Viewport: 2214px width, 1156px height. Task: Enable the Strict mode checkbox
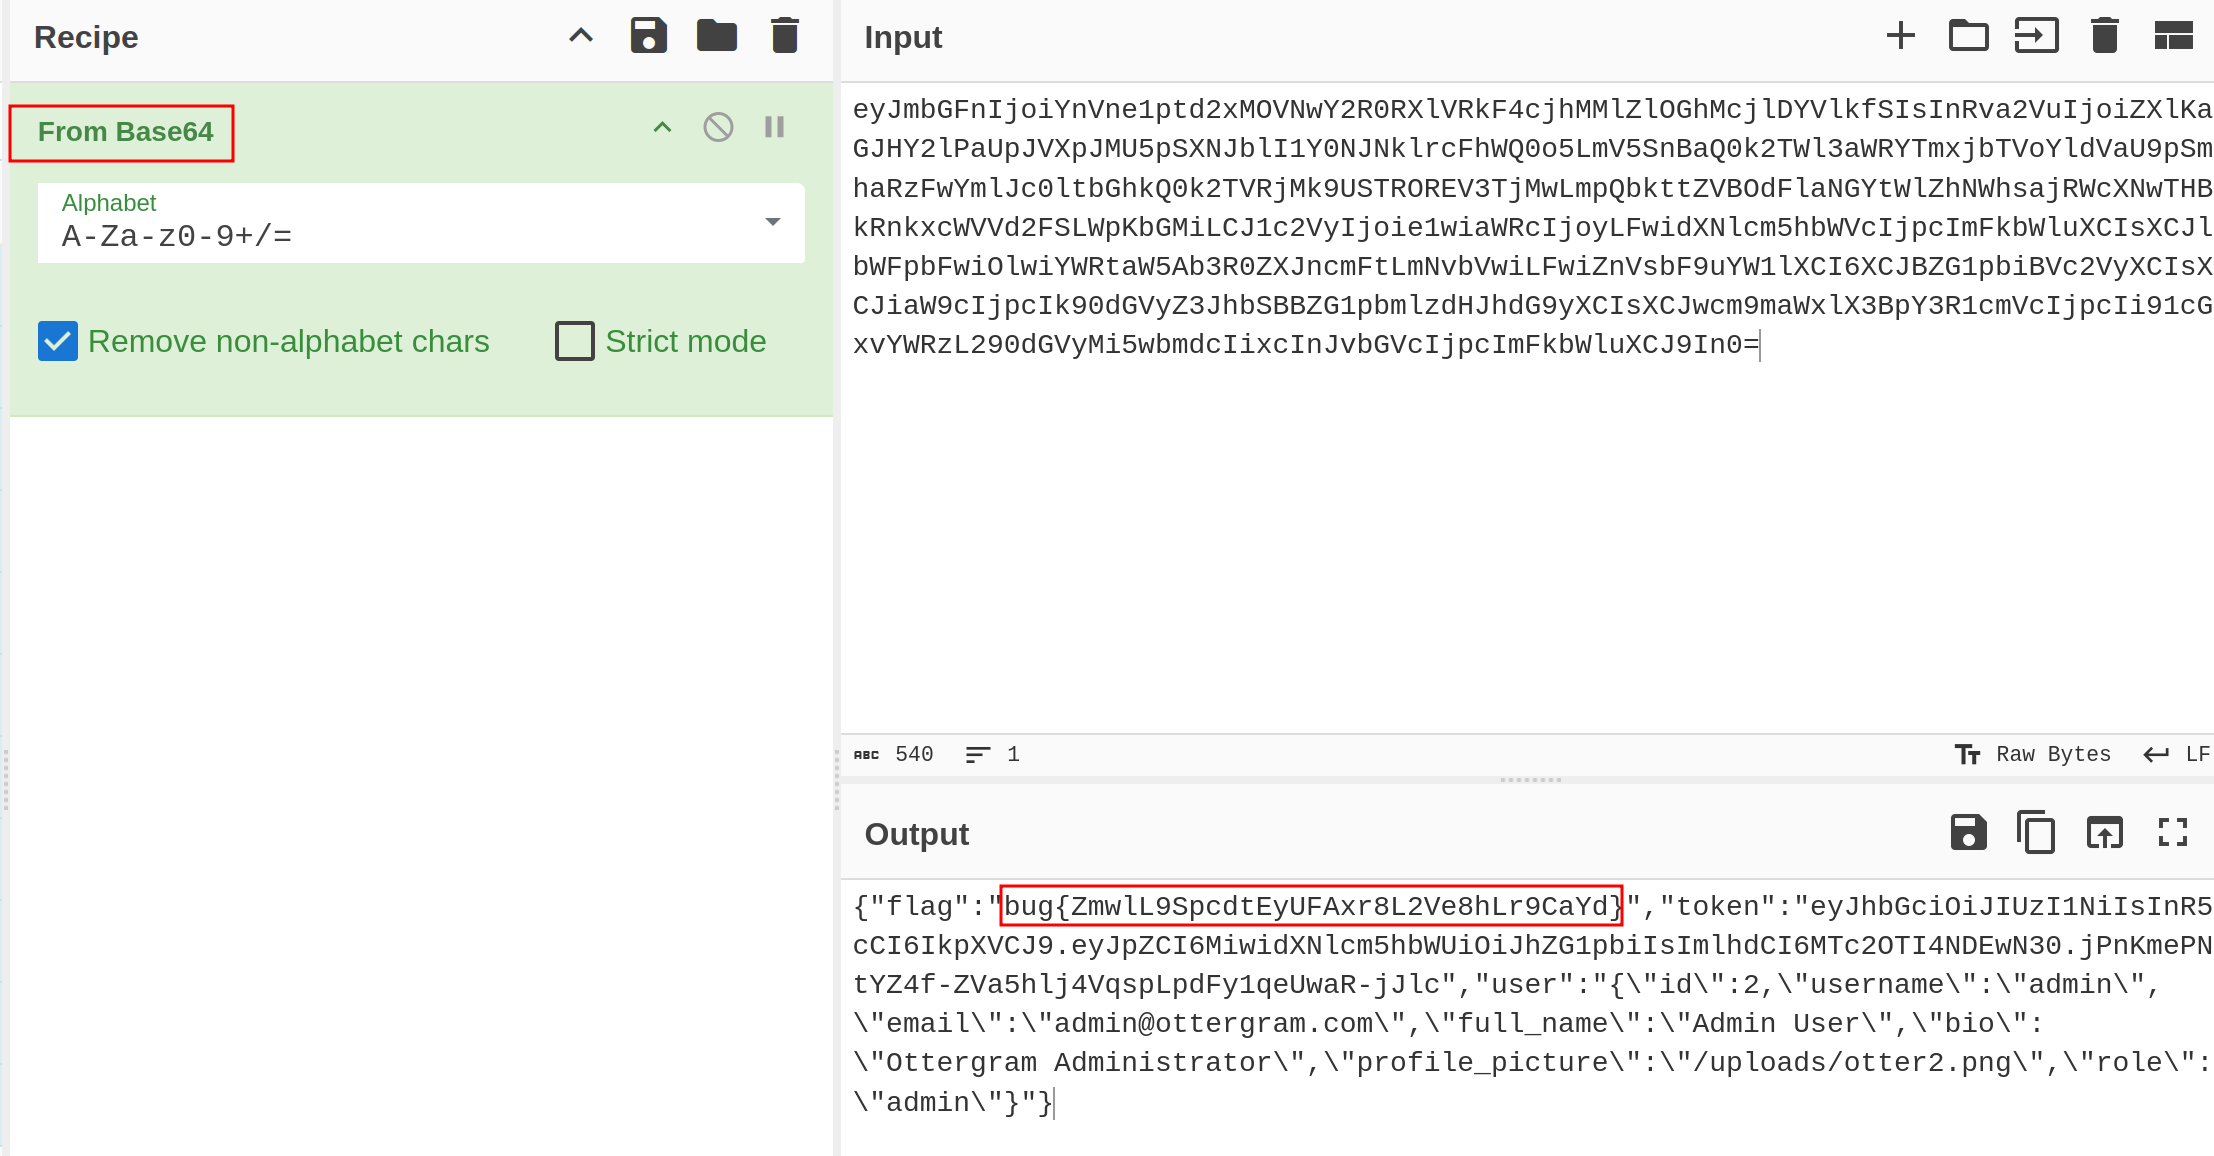tap(575, 341)
